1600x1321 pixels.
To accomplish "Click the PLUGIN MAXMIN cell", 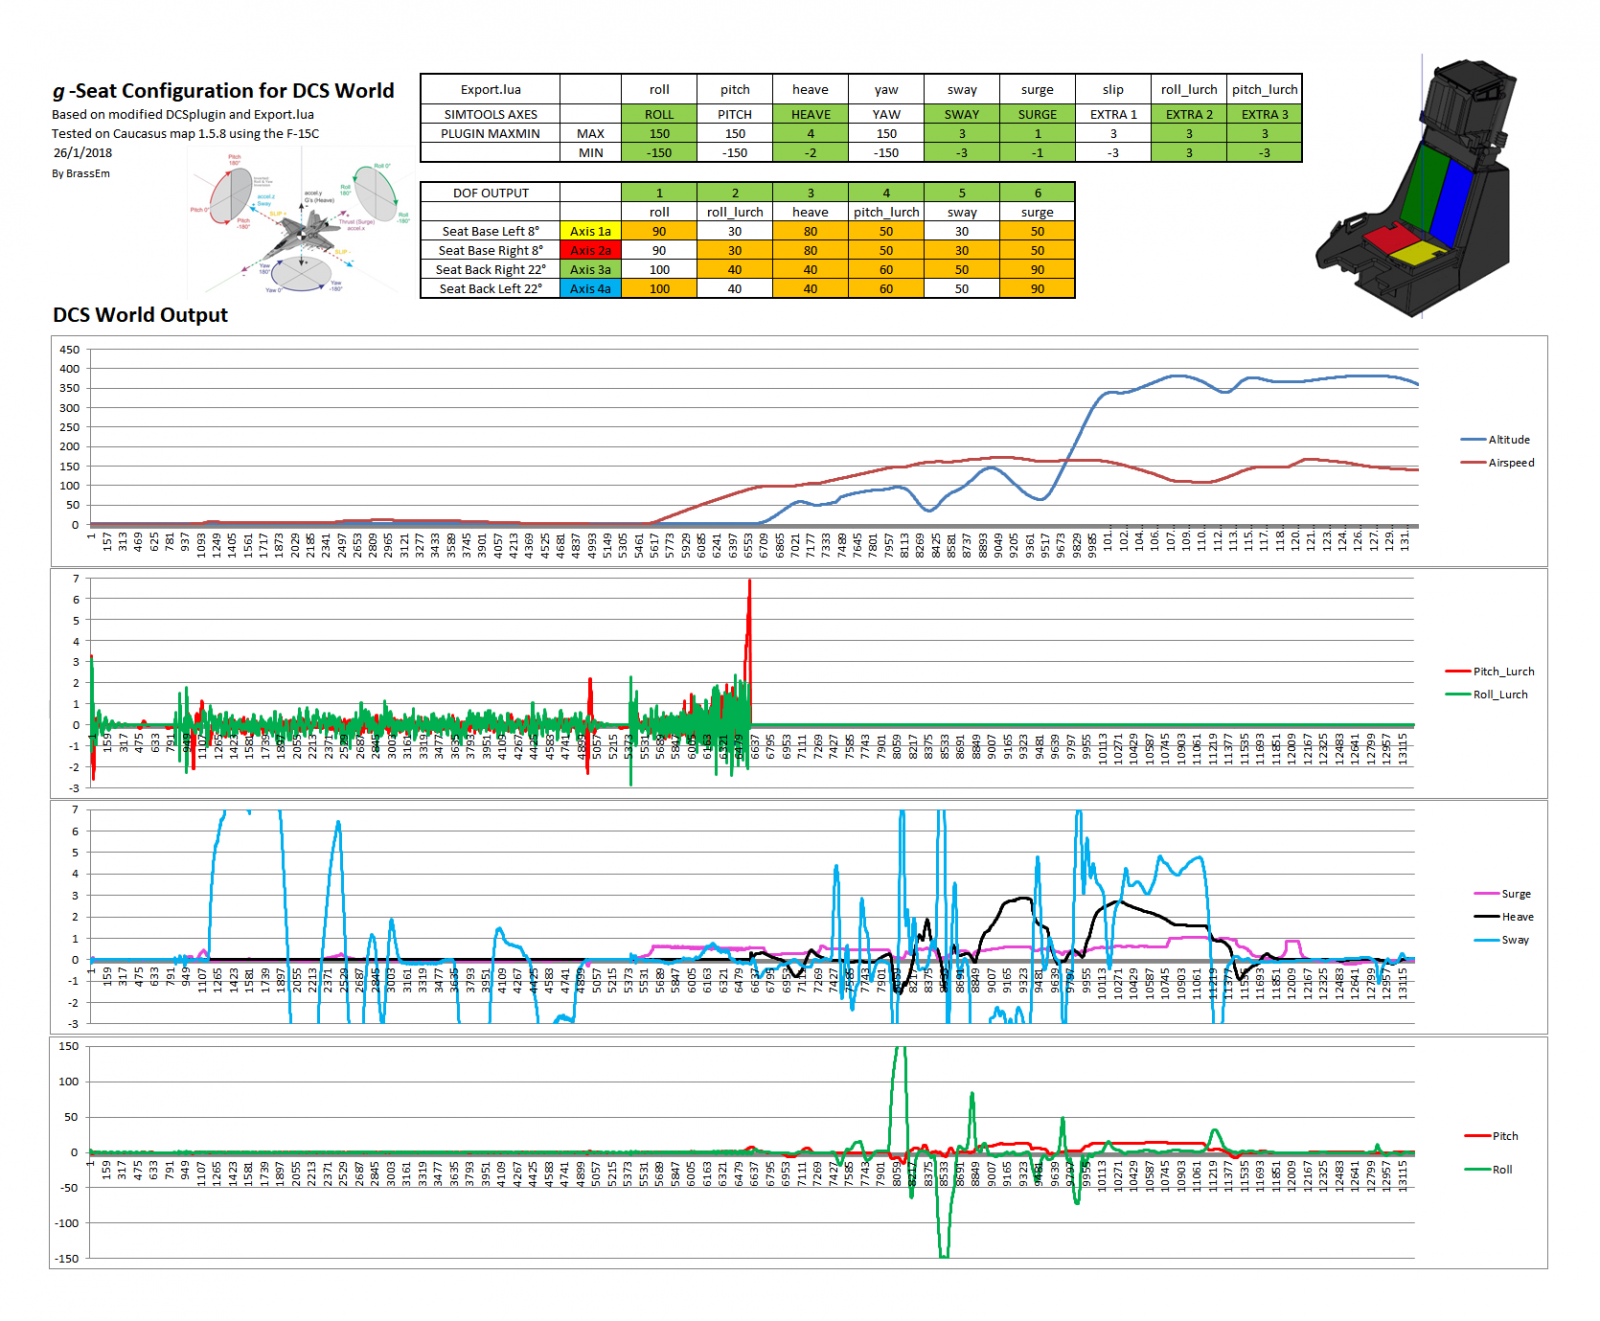I will point(491,133).
